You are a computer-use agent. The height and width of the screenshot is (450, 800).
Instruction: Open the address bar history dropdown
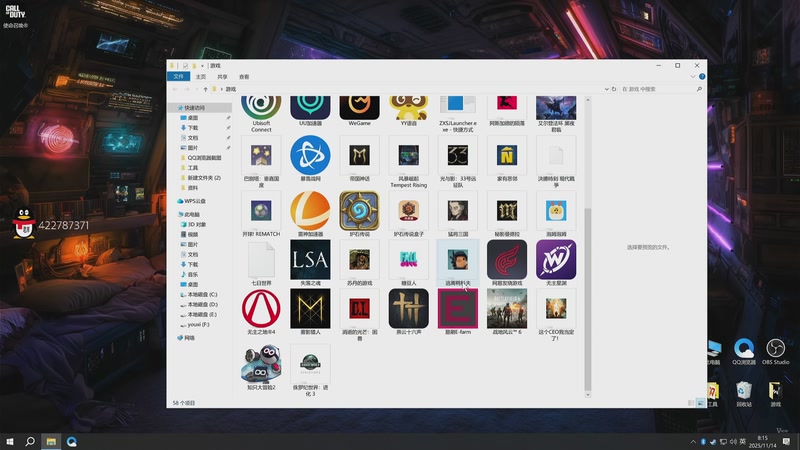606,89
